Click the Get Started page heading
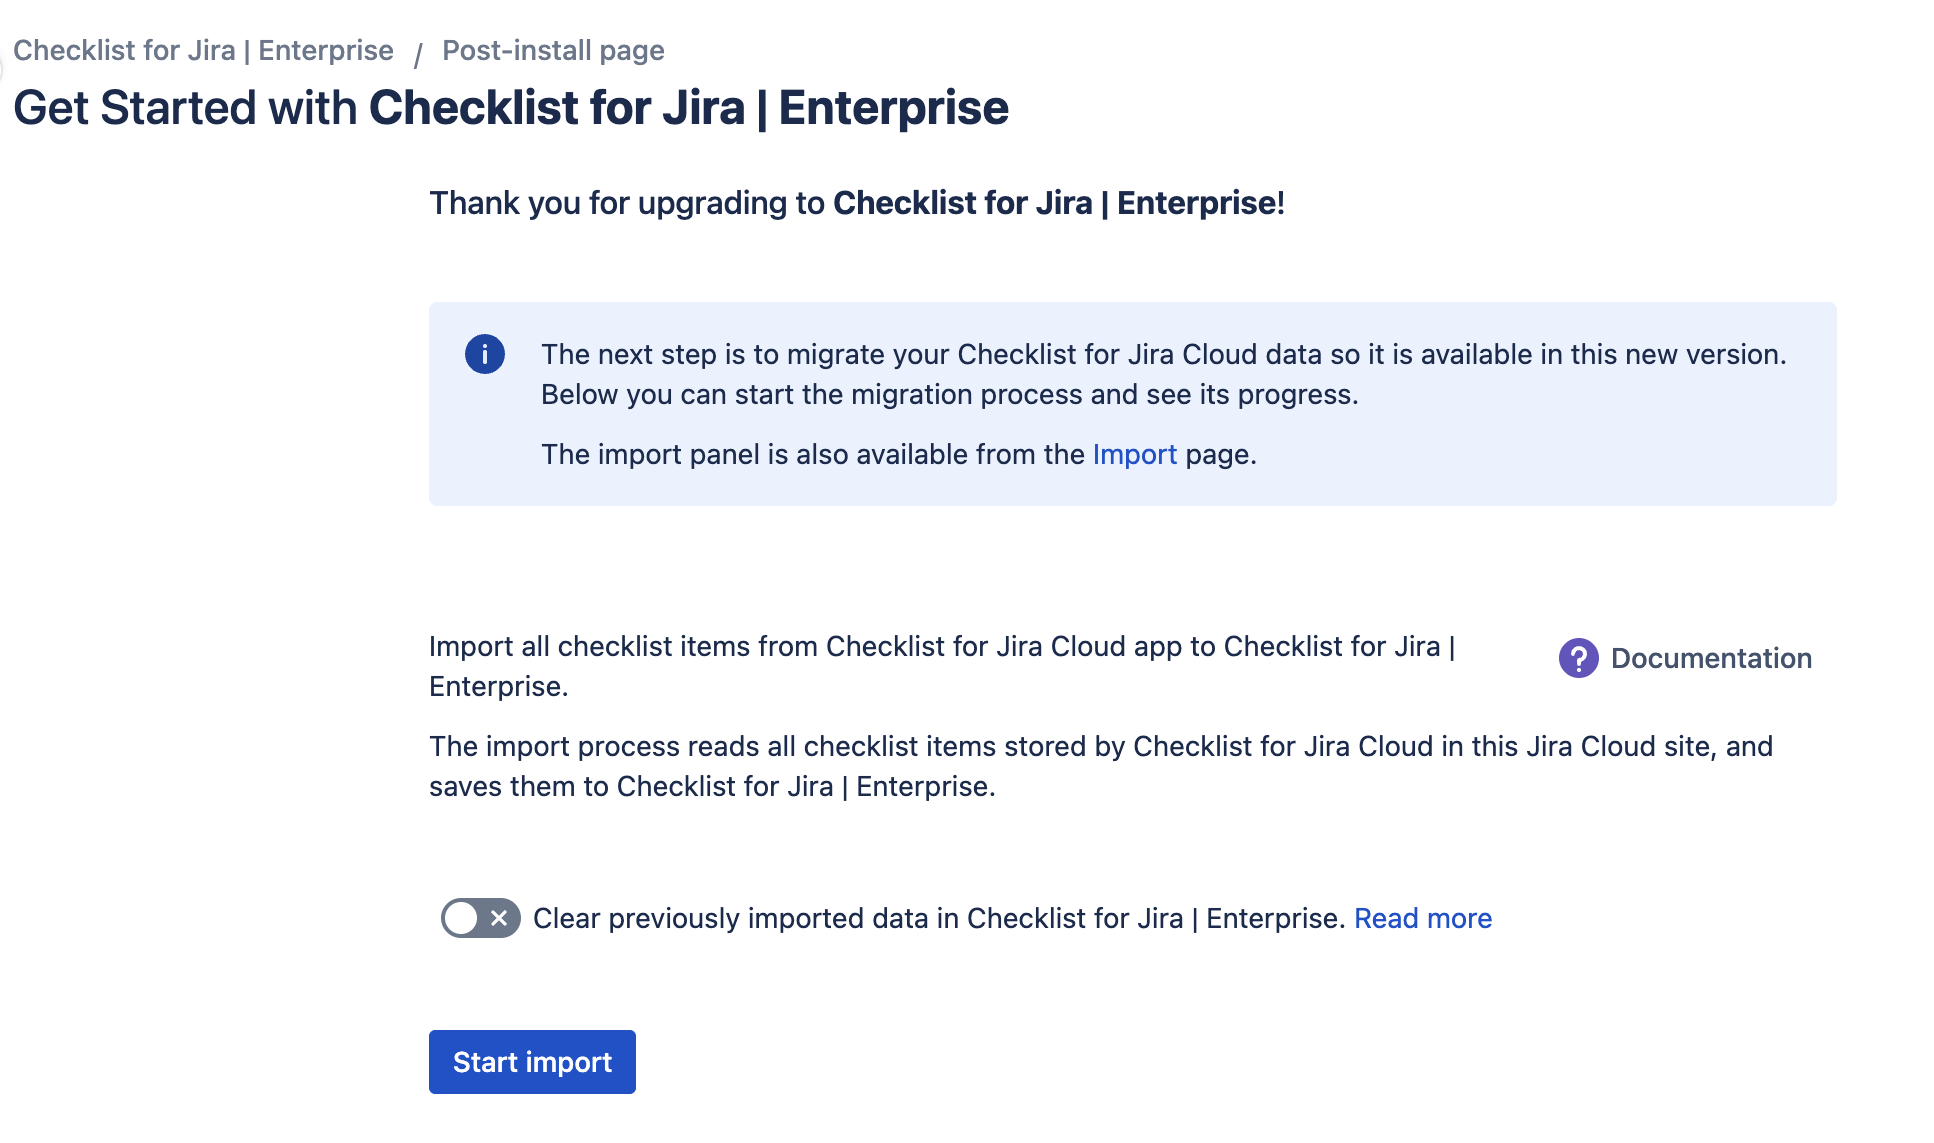1934x1143 pixels. click(510, 108)
